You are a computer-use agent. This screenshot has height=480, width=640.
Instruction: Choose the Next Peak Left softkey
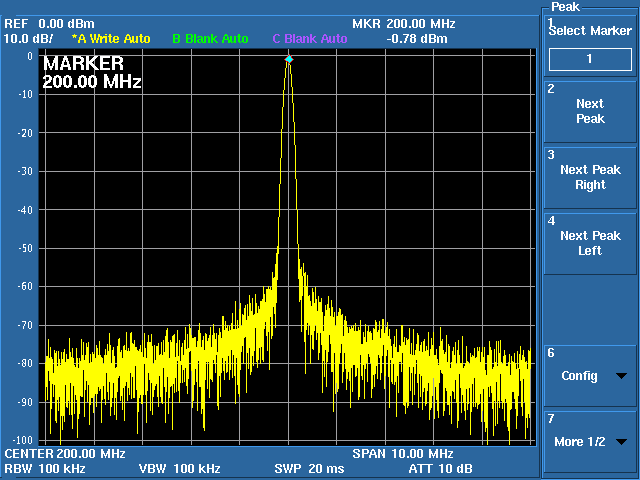coord(590,243)
